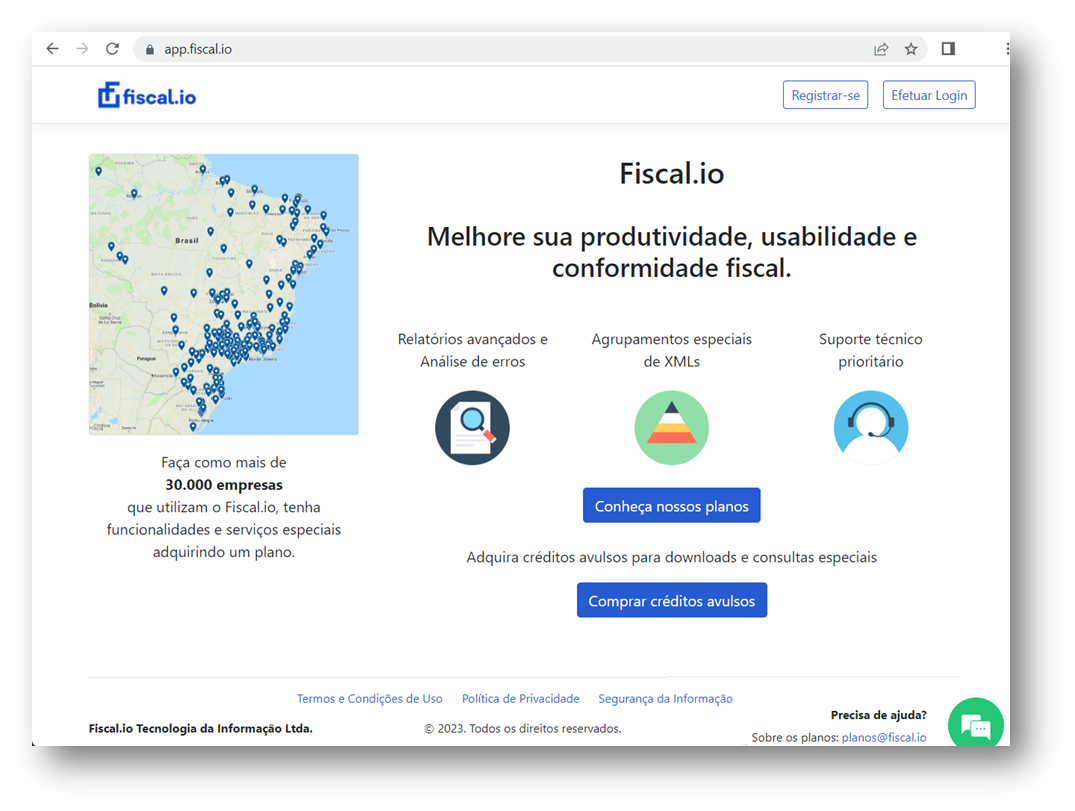The height and width of the screenshot is (811, 1075).
Task: Click 'Precisa de ajuda?' text
Action: tap(878, 715)
